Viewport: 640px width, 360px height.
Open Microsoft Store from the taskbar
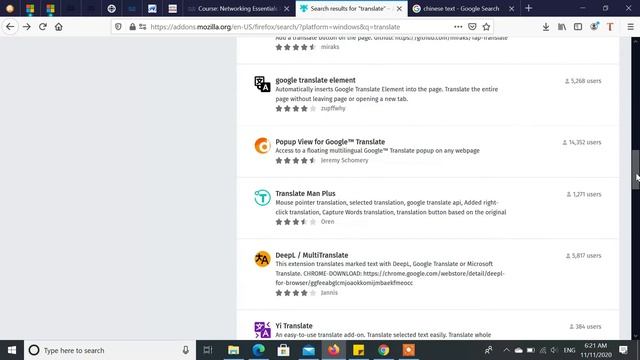pos(283,350)
